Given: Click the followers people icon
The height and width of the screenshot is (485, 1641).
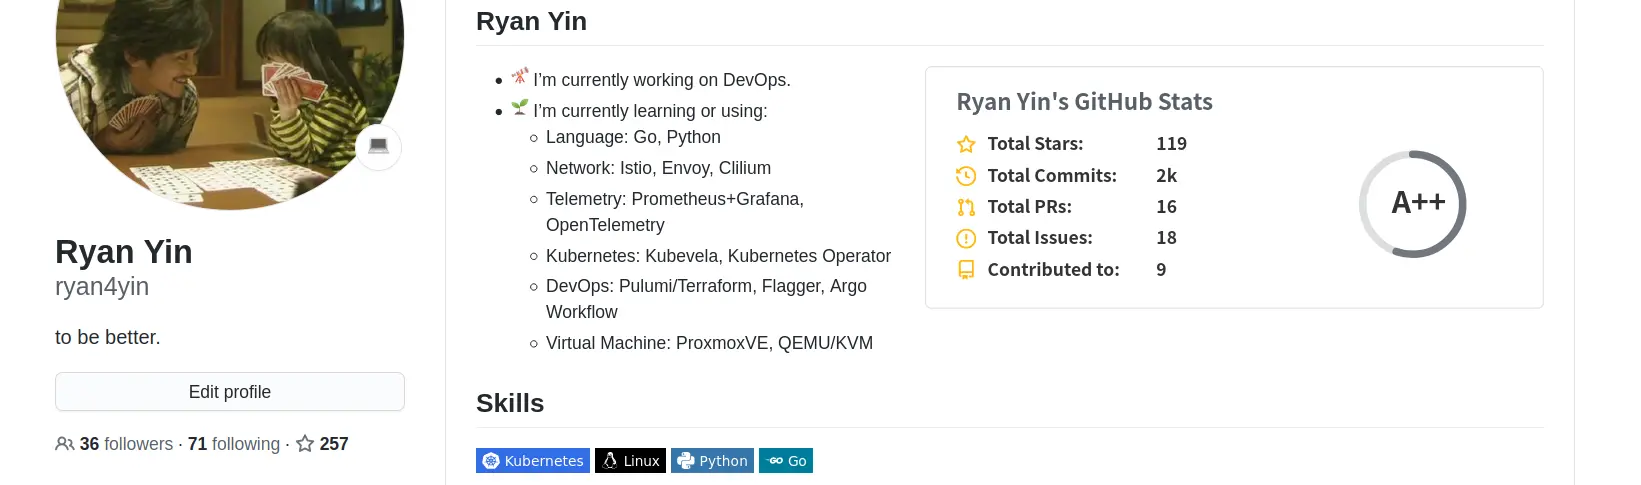Looking at the screenshot, I should [x=64, y=444].
